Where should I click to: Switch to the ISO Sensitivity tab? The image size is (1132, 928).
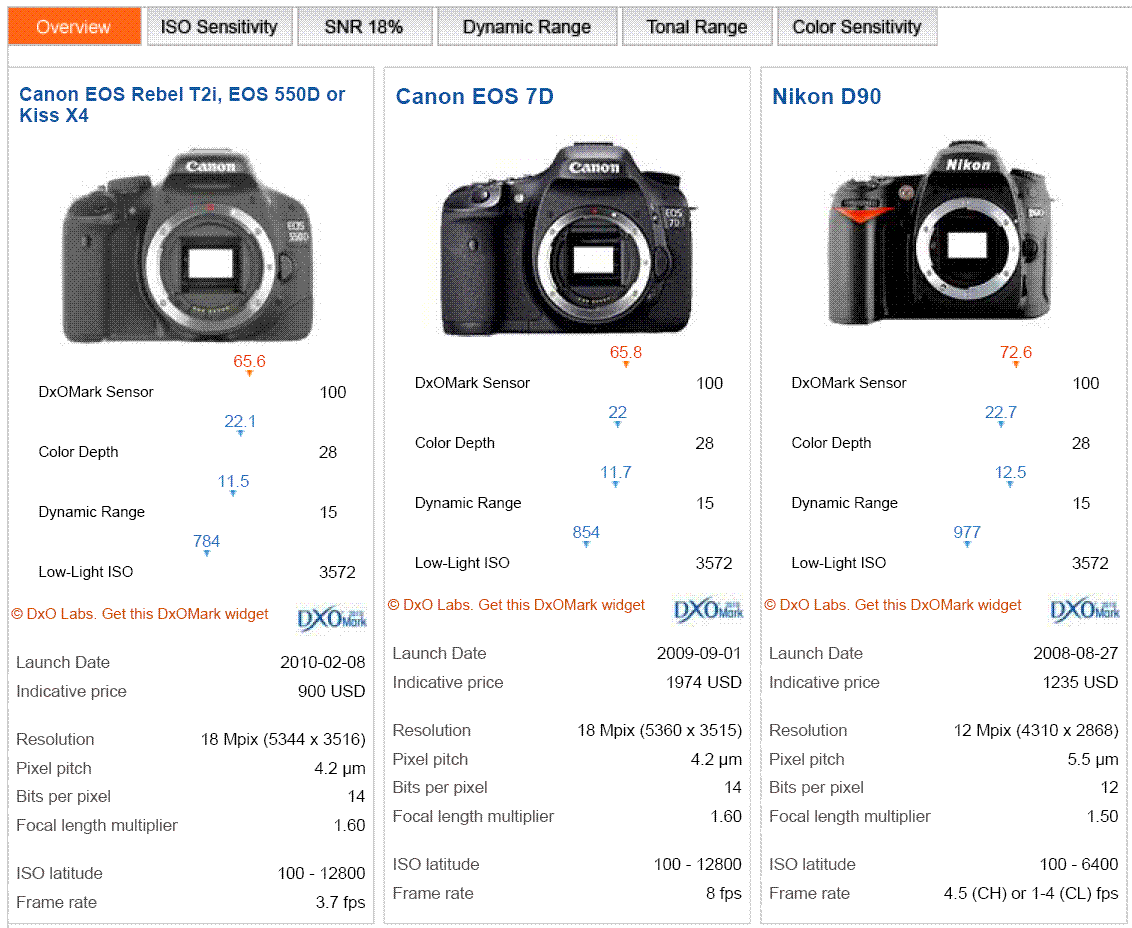(220, 27)
